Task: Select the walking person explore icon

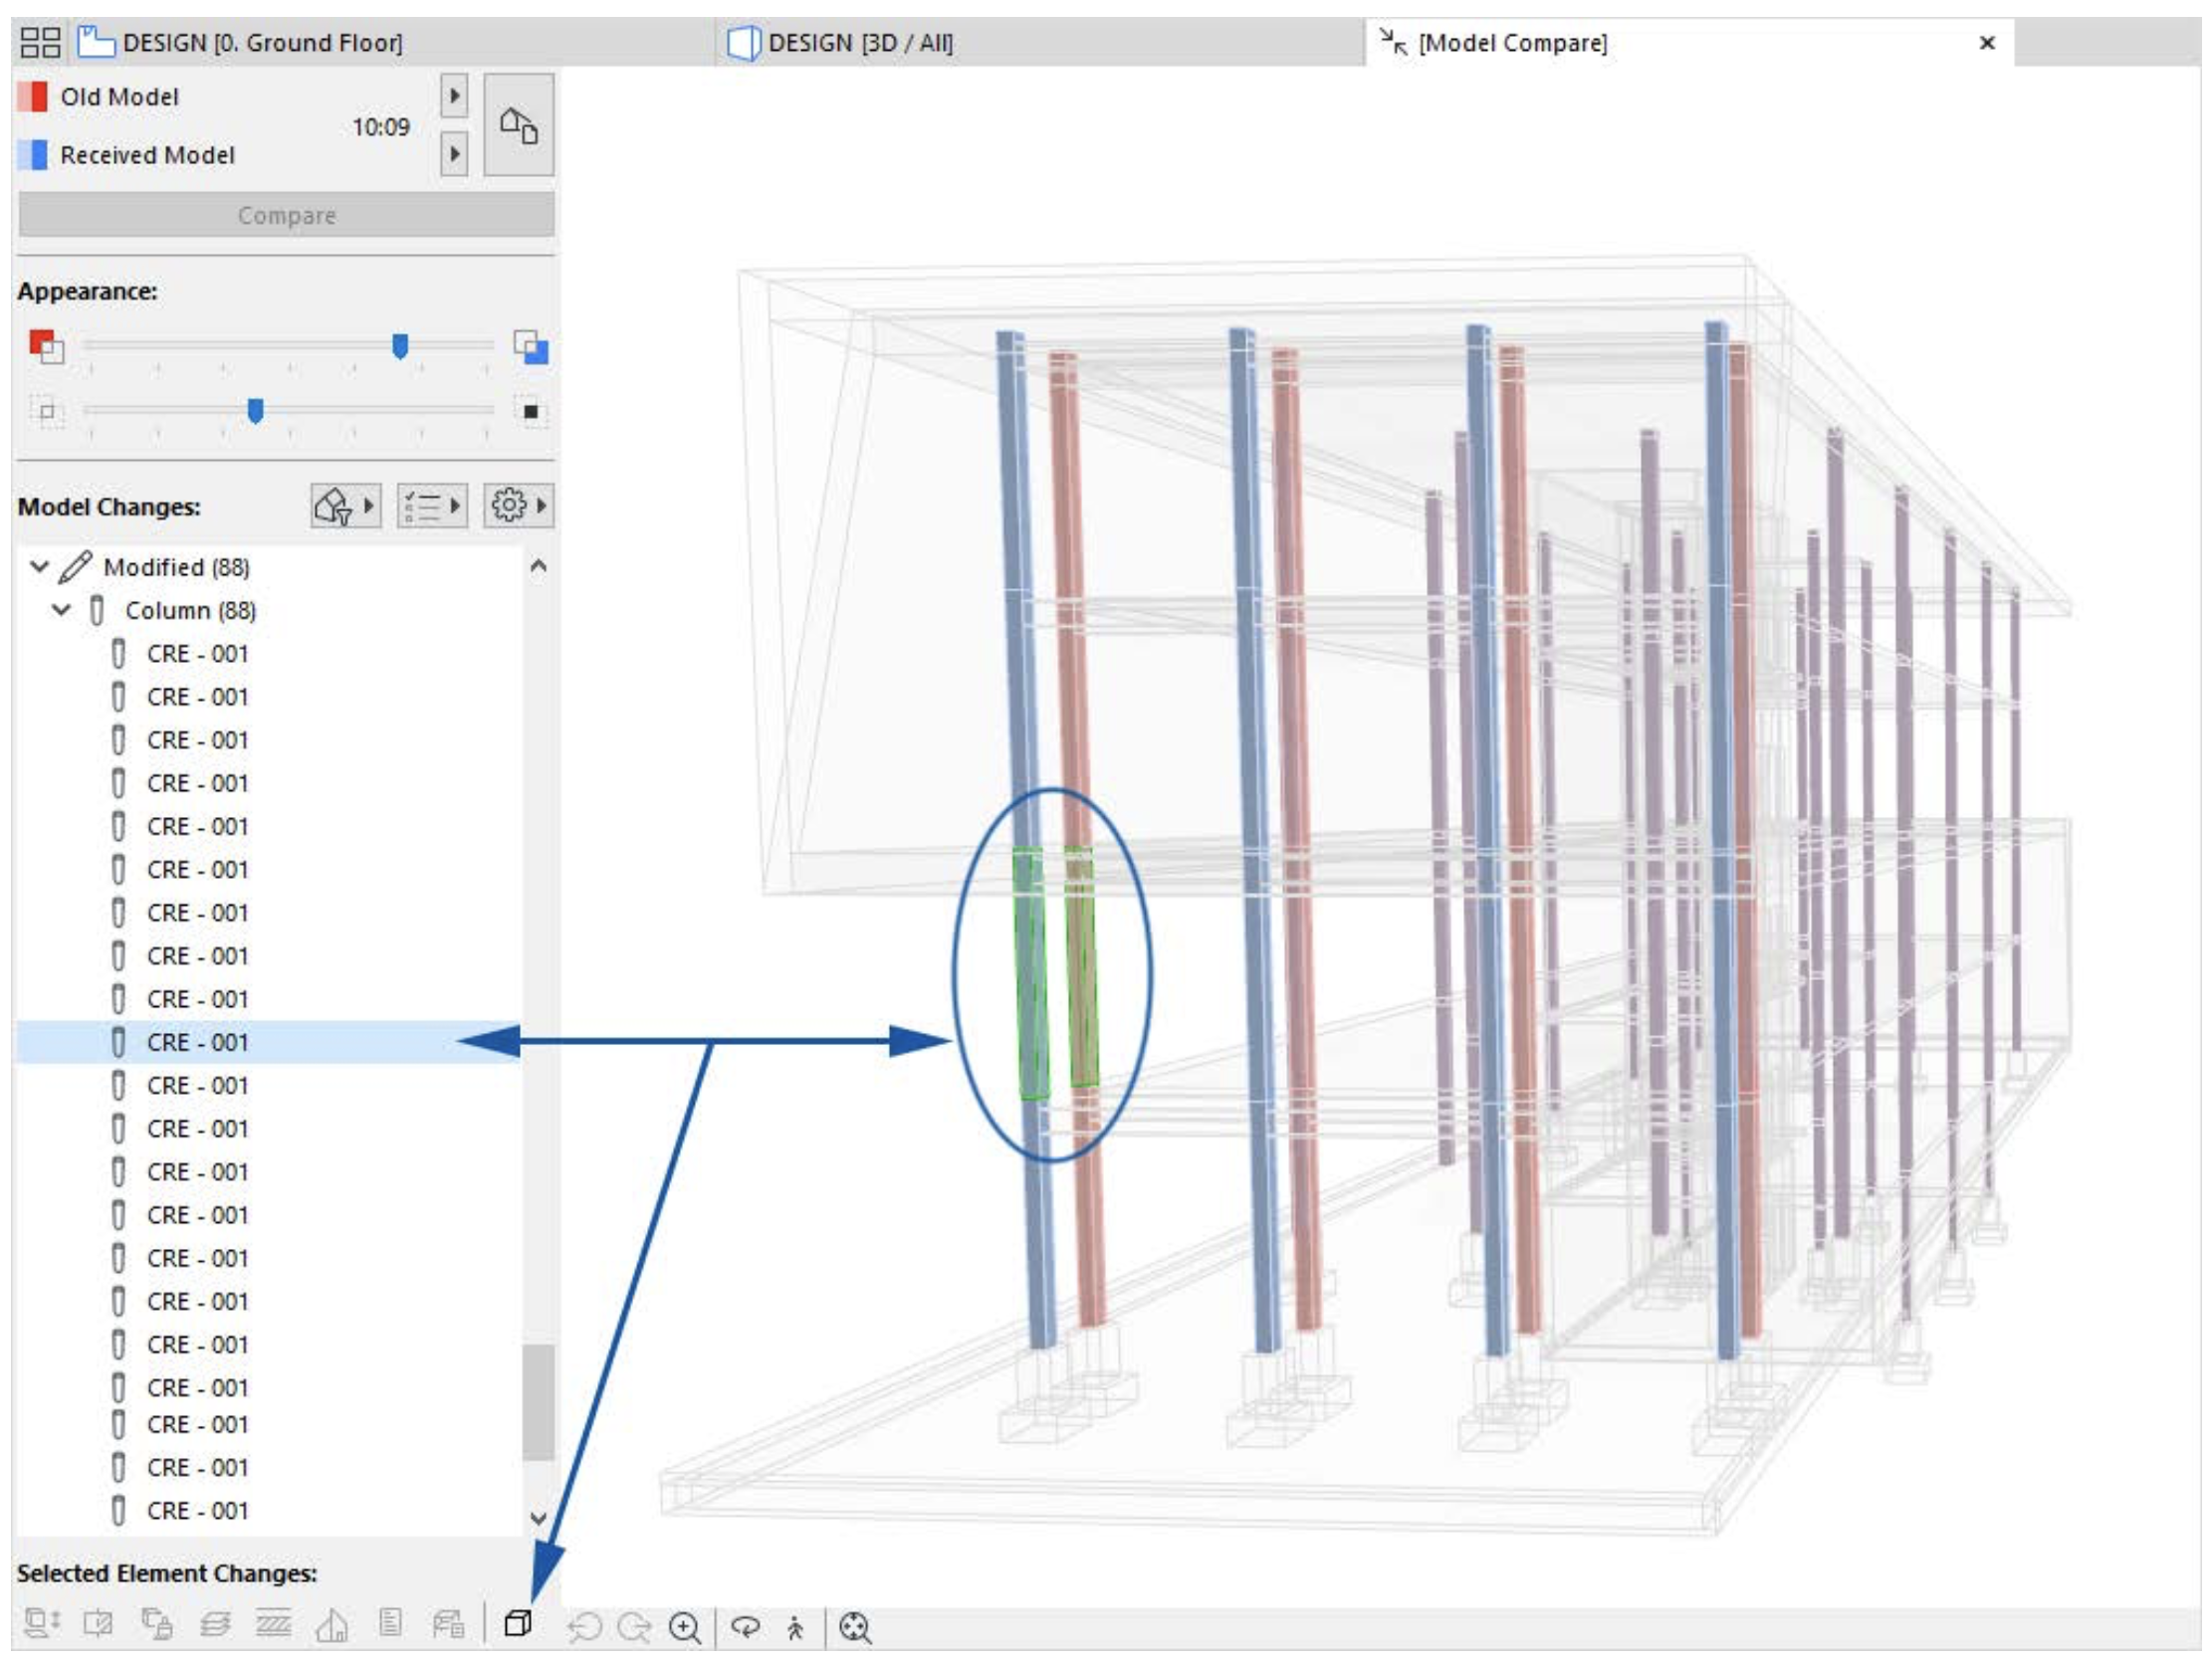Action: (x=796, y=1628)
